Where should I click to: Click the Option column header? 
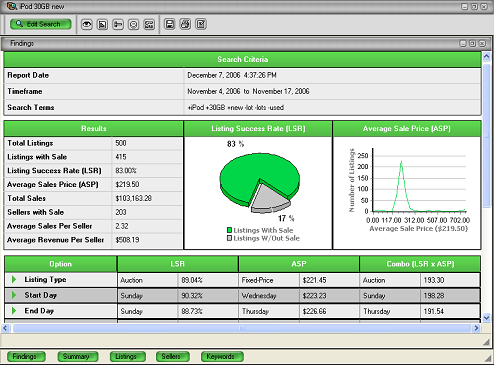61,264
